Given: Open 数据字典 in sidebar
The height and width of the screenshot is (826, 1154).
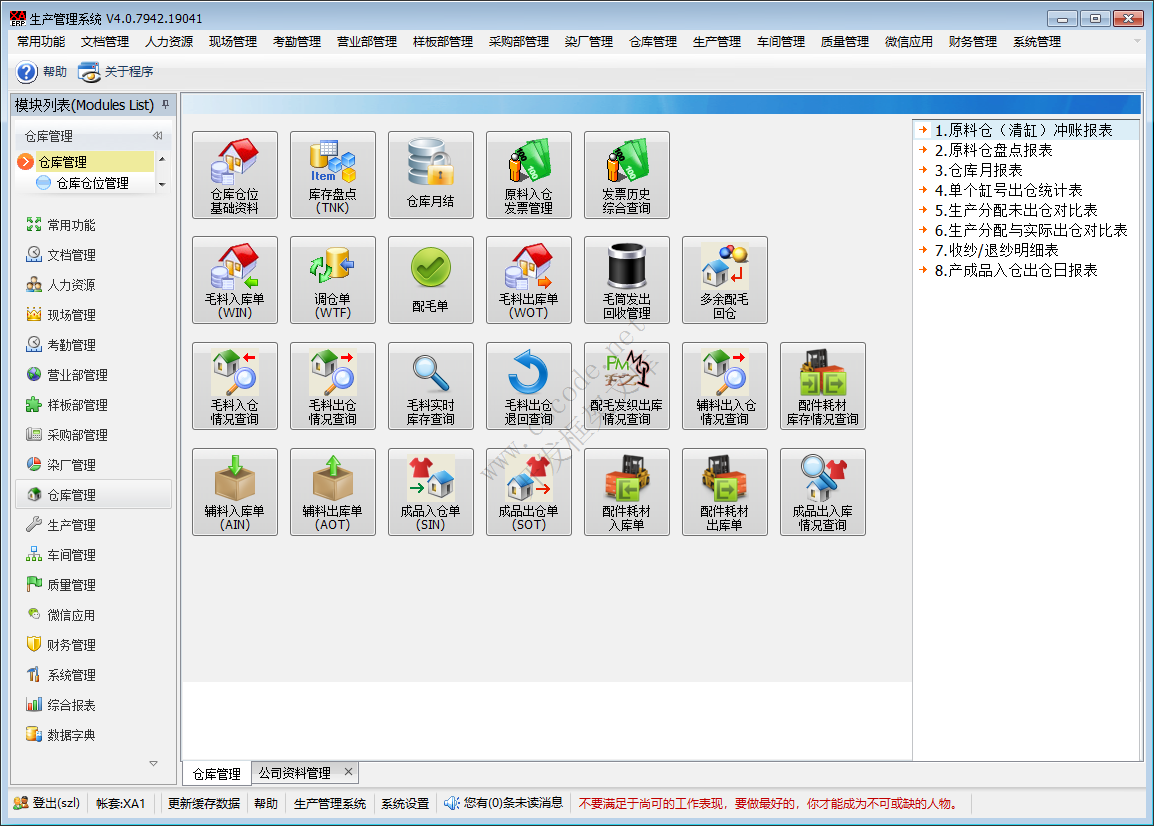Looking at the screenshot, I should (x=71, y=735).
